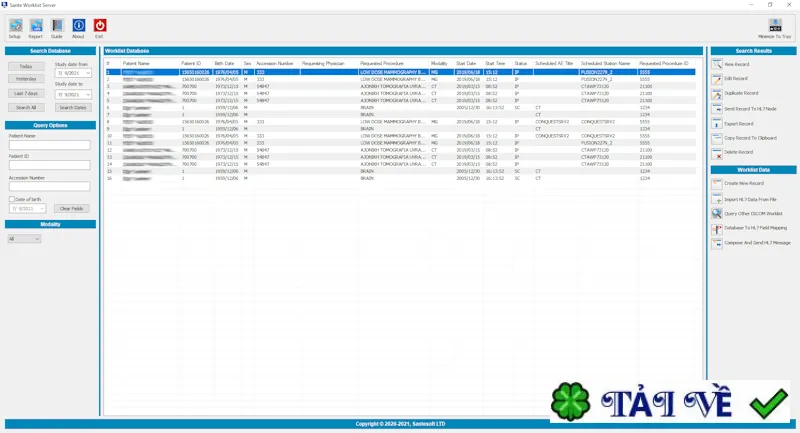Open the Report toolbar icon
This screenshot has width=800, height=433.
click(x=36, y=26)
